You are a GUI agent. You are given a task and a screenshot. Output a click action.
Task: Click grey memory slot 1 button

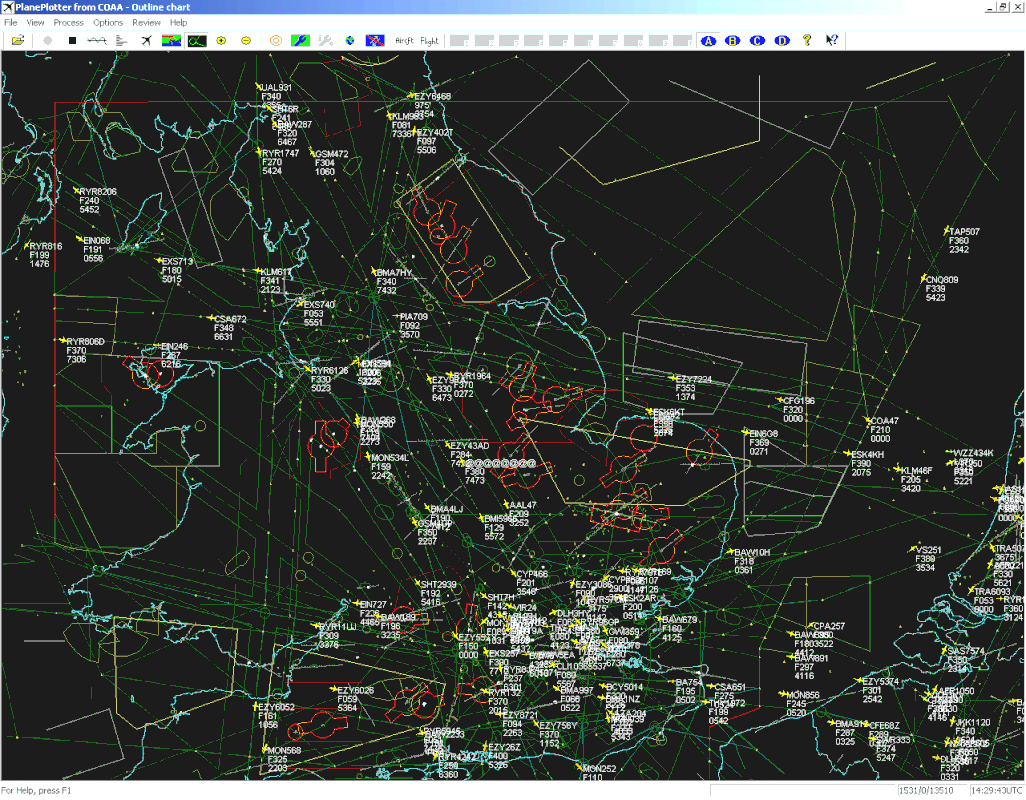[460, 41]
